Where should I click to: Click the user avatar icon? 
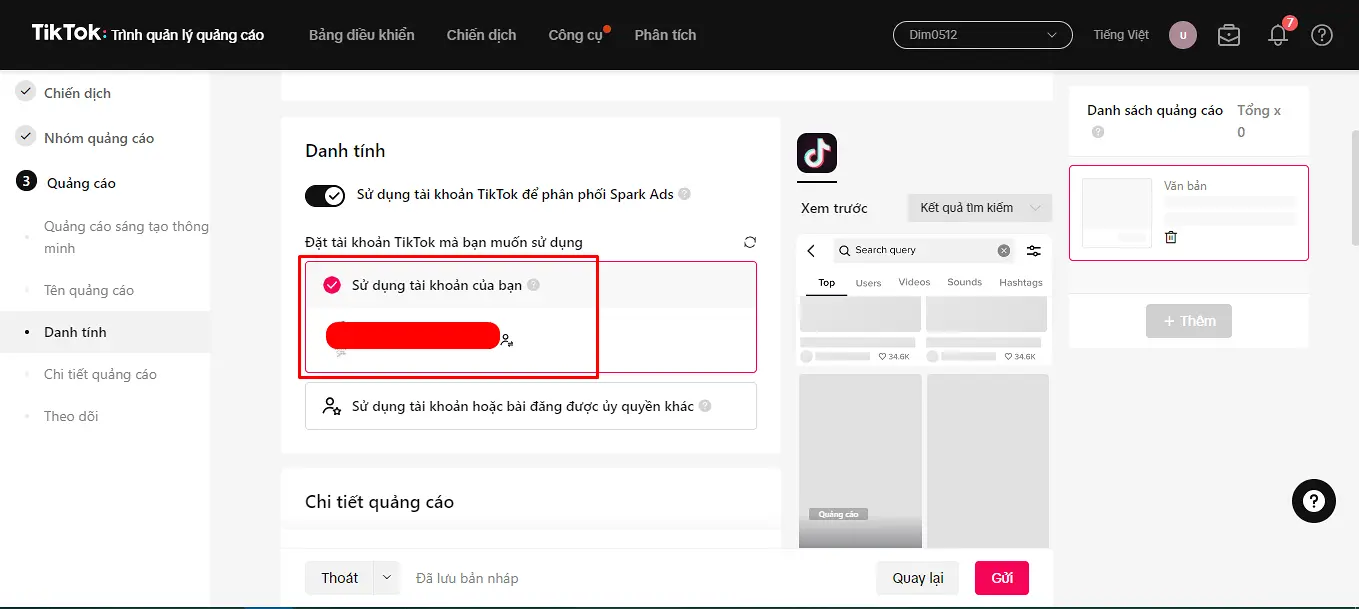pos(1183,35)
